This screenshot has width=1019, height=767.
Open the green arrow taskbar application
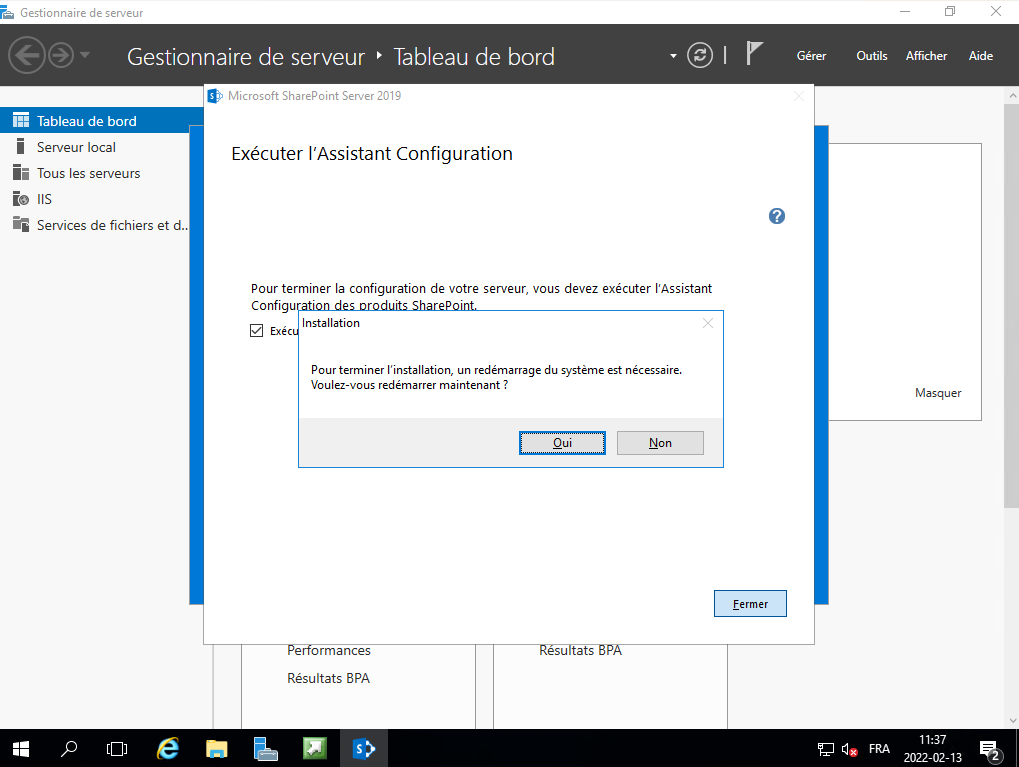click(x=315, y=749)
